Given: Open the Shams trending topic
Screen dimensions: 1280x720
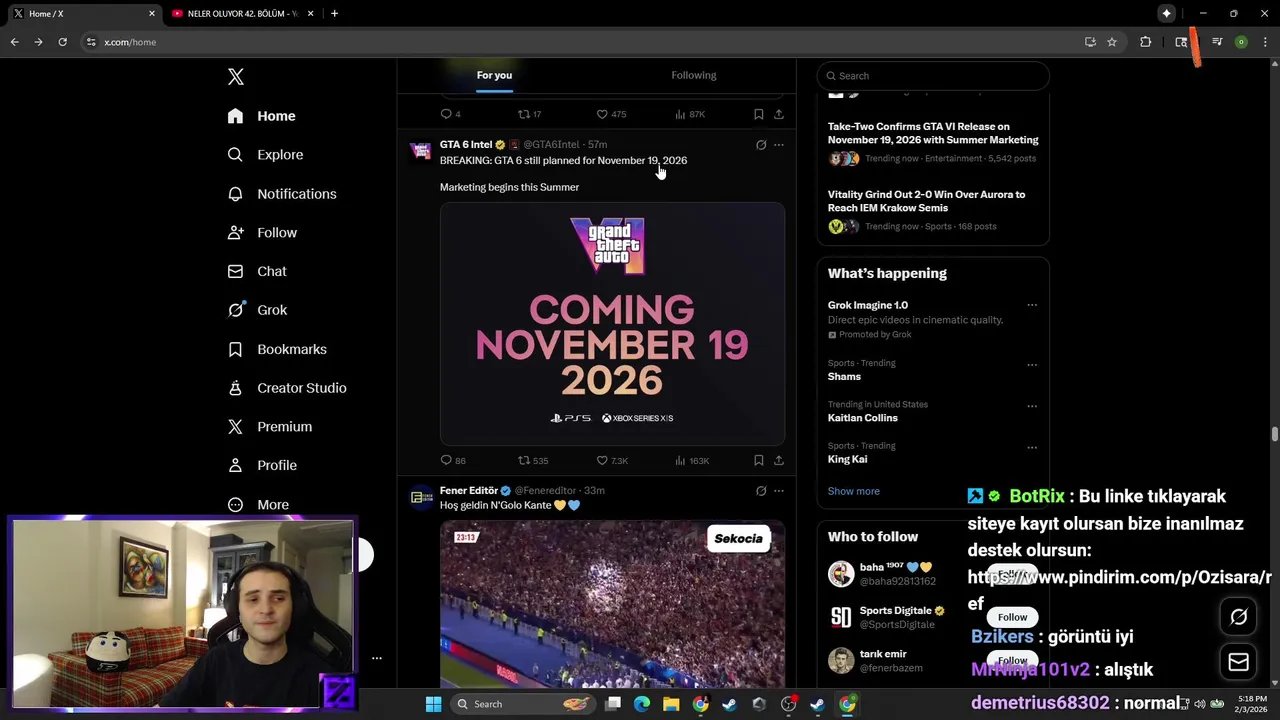Looking at the screenshot, I should click(x=844, y=377).
